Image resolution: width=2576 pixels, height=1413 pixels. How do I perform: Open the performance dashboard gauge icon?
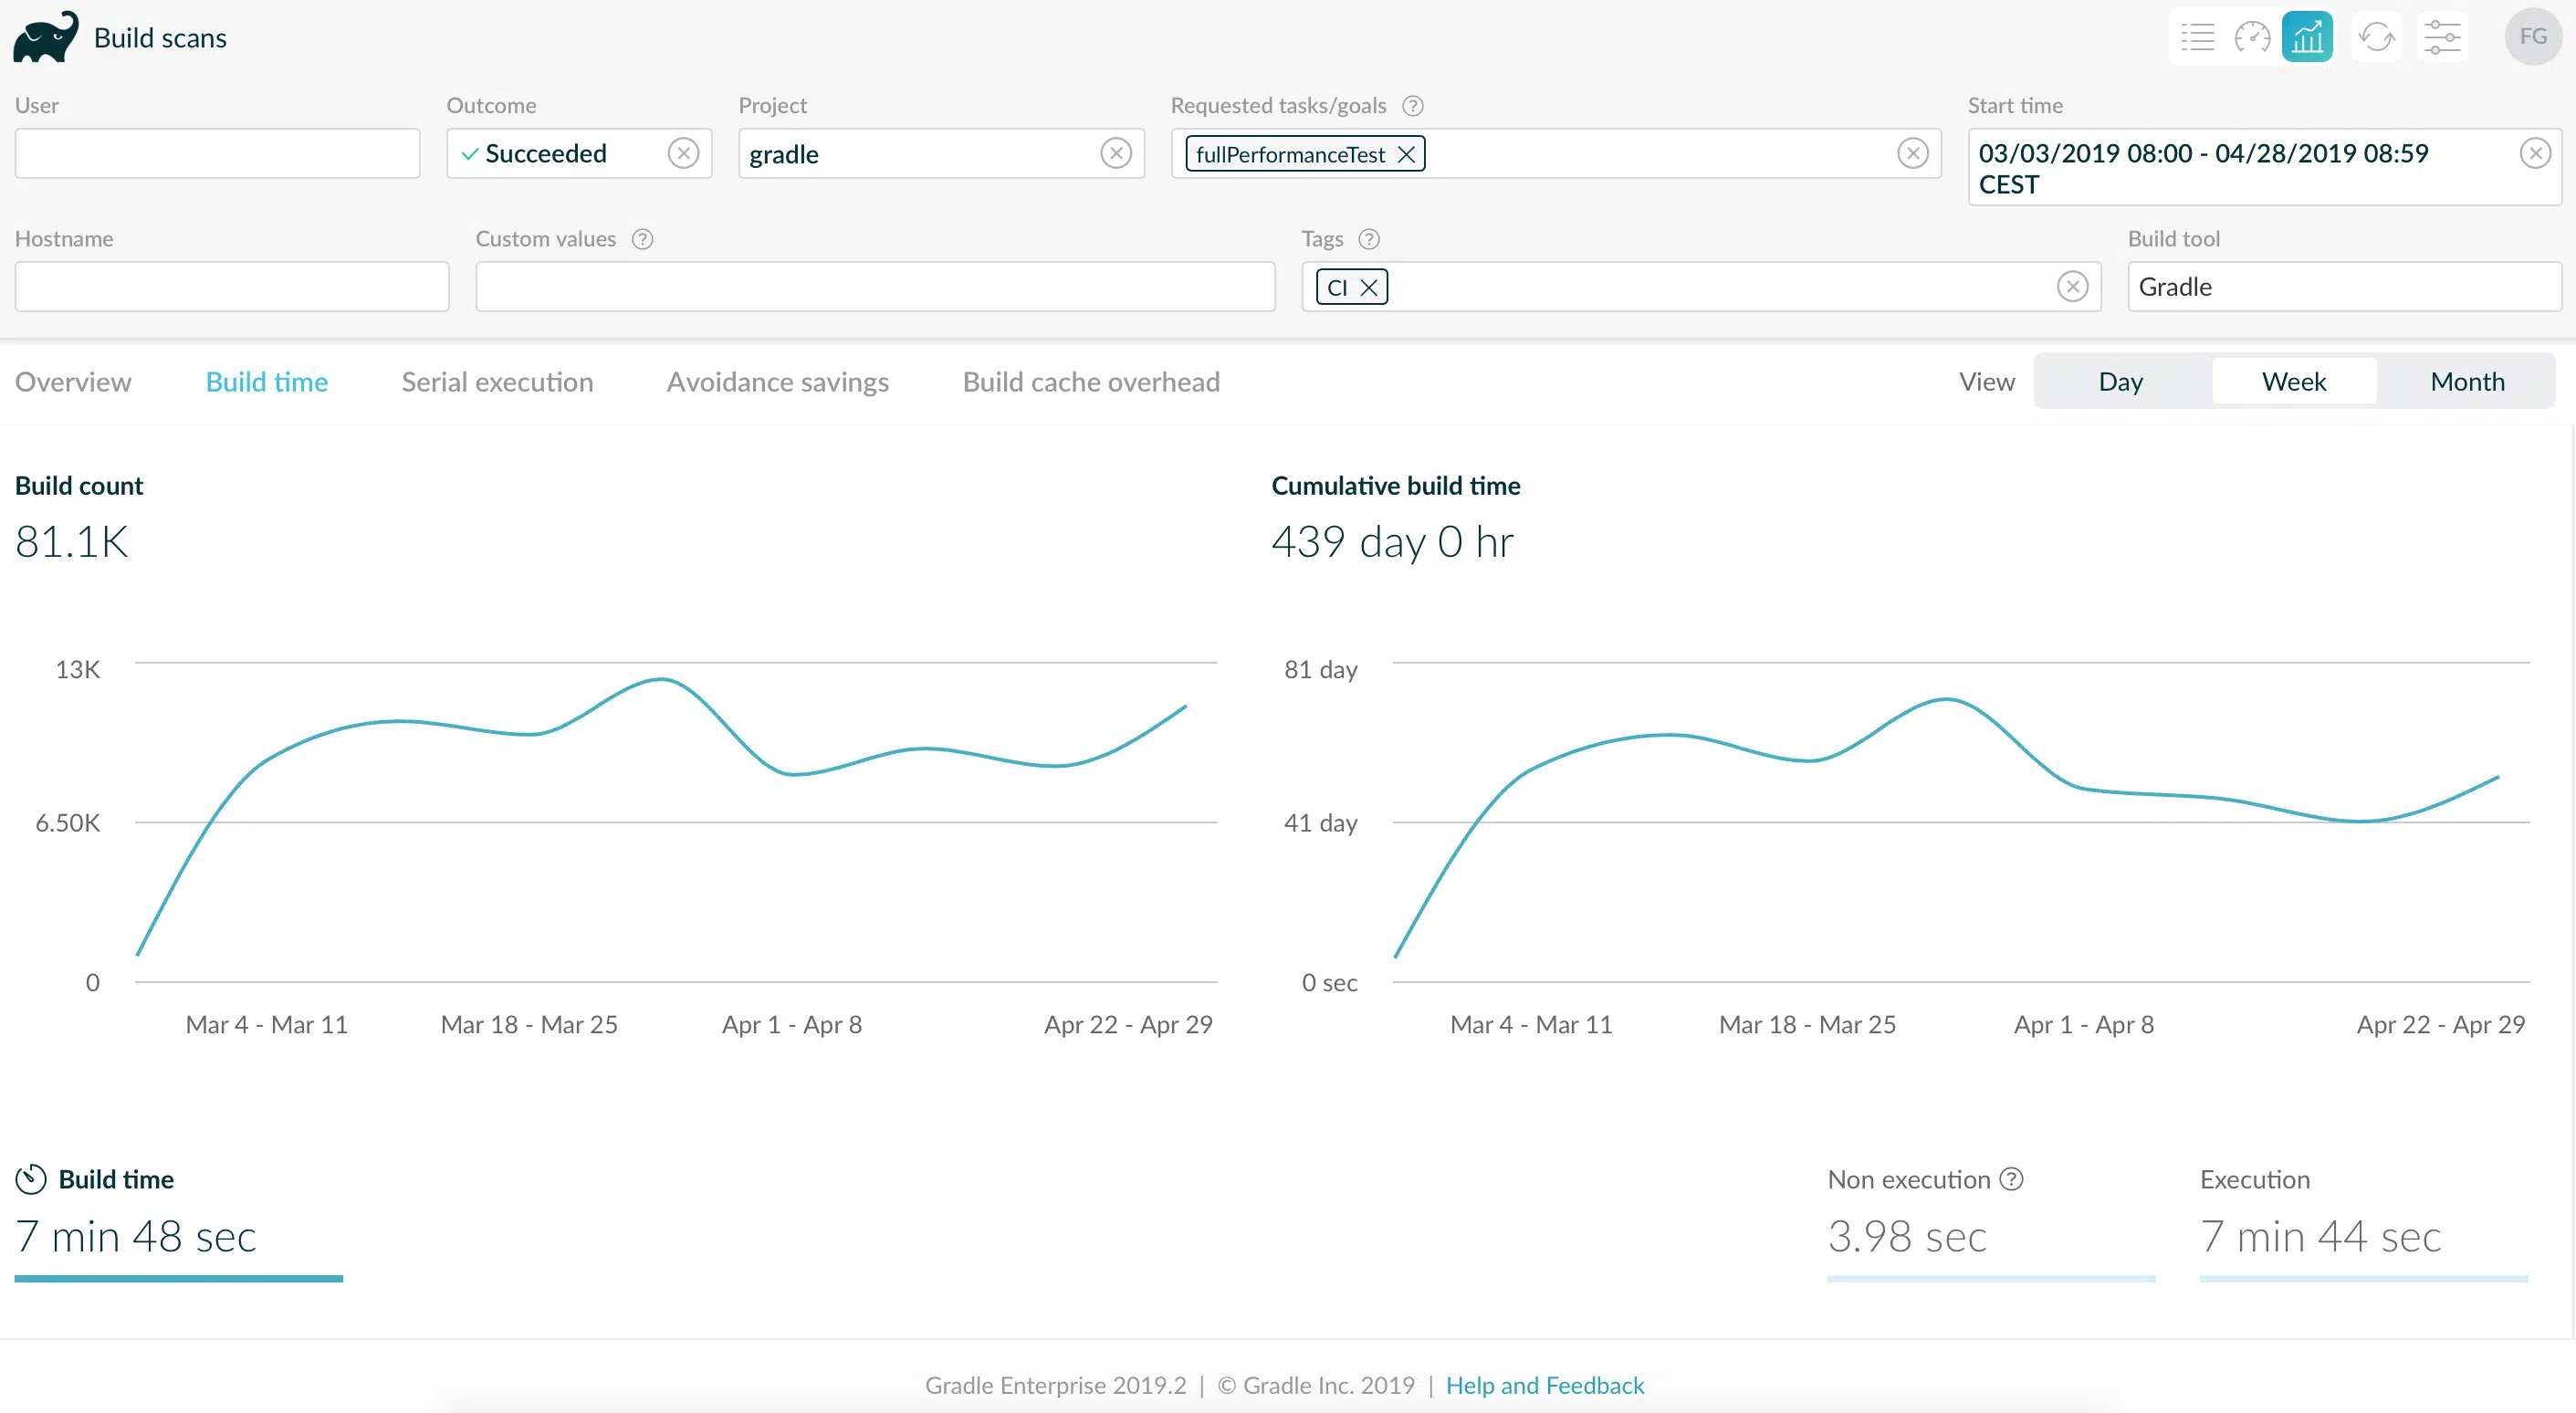coord(2252,38)
